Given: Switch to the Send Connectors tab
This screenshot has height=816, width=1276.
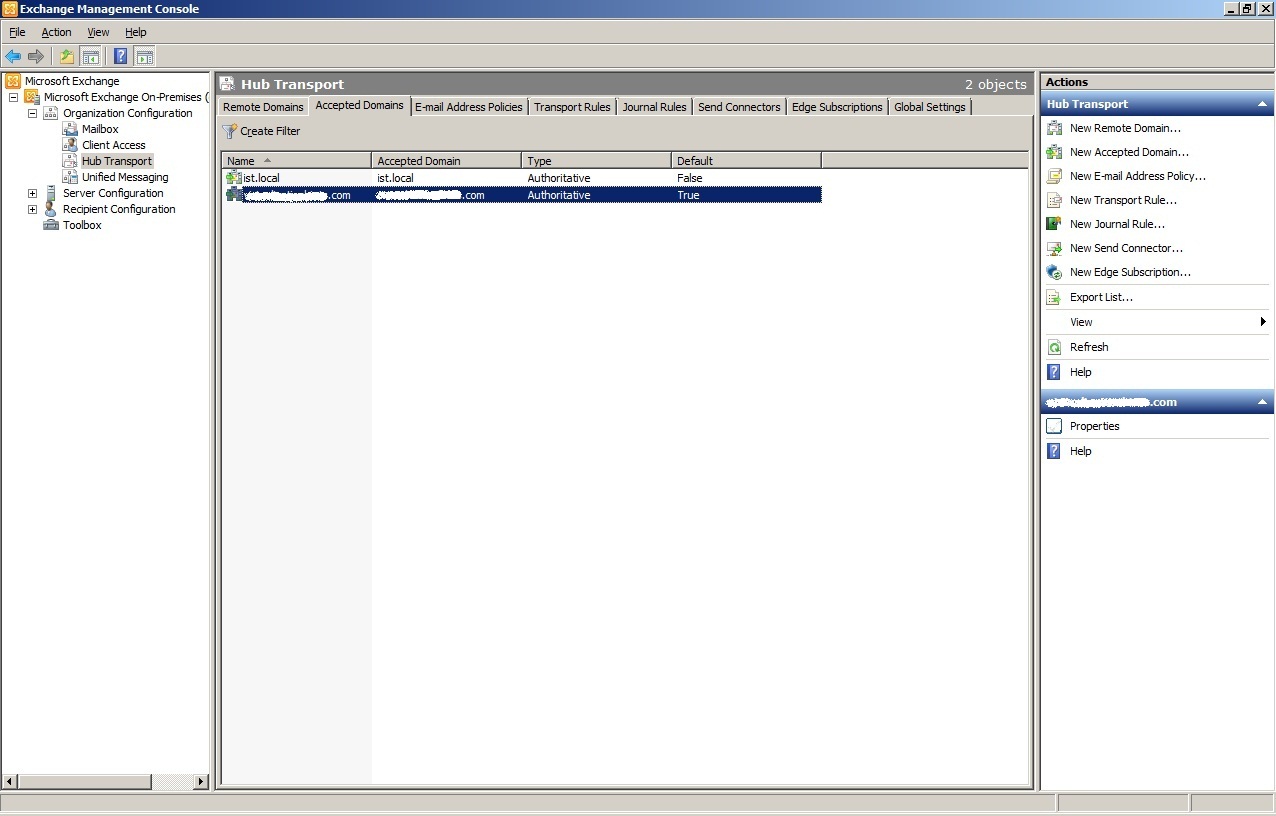Looking at the screenshot, I should (x=739, y=107).
